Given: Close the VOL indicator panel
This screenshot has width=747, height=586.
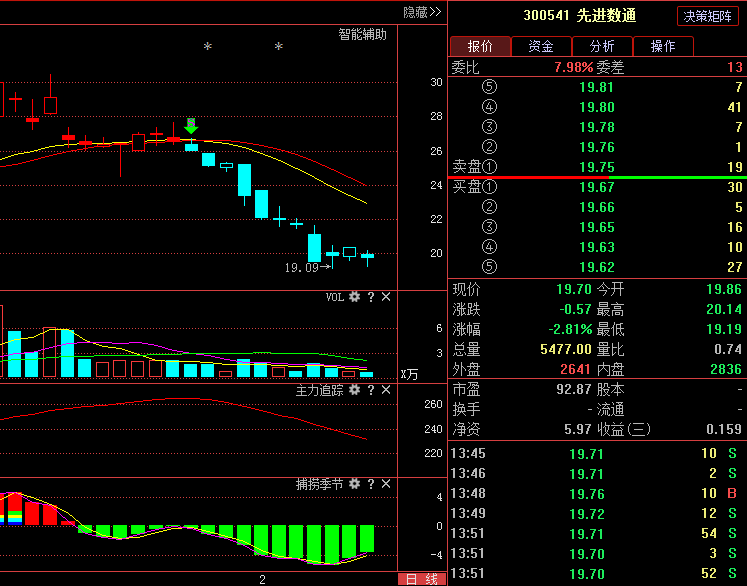Looking at the screenshot, I should (x=386, y=297).
